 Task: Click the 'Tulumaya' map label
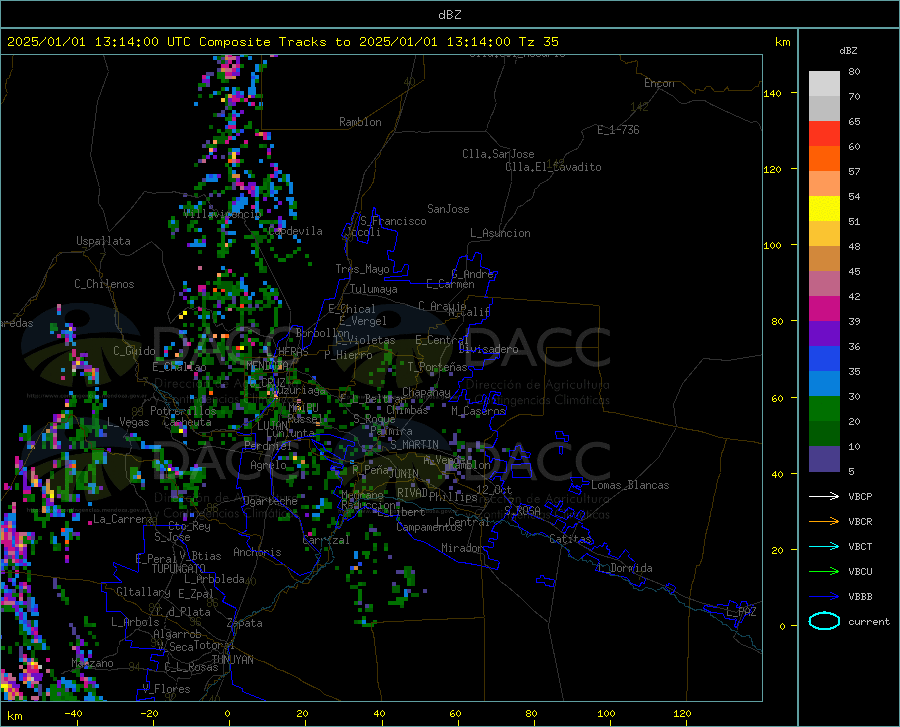373,289
